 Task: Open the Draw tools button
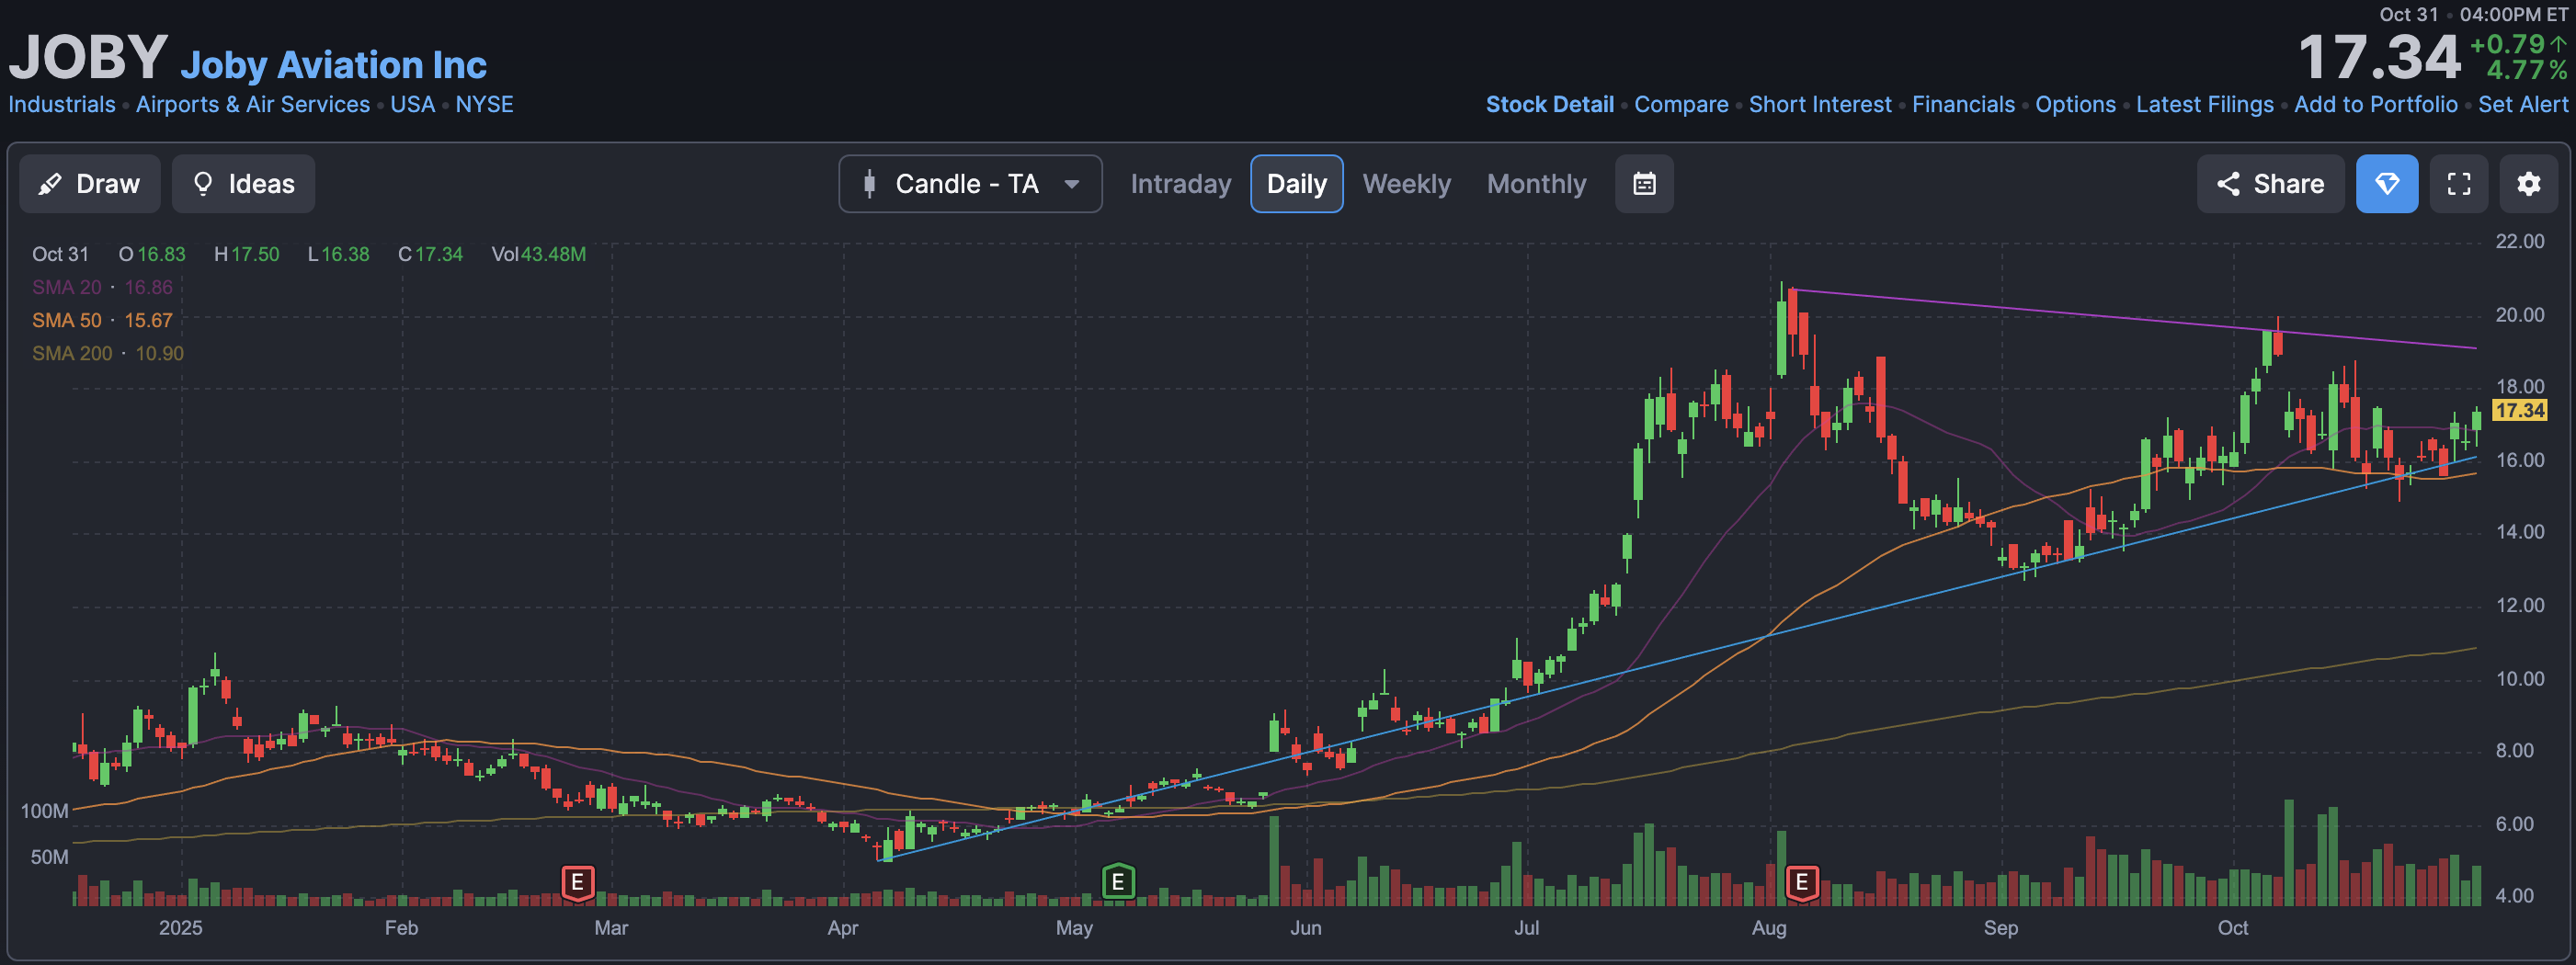(x=90, y=184)
